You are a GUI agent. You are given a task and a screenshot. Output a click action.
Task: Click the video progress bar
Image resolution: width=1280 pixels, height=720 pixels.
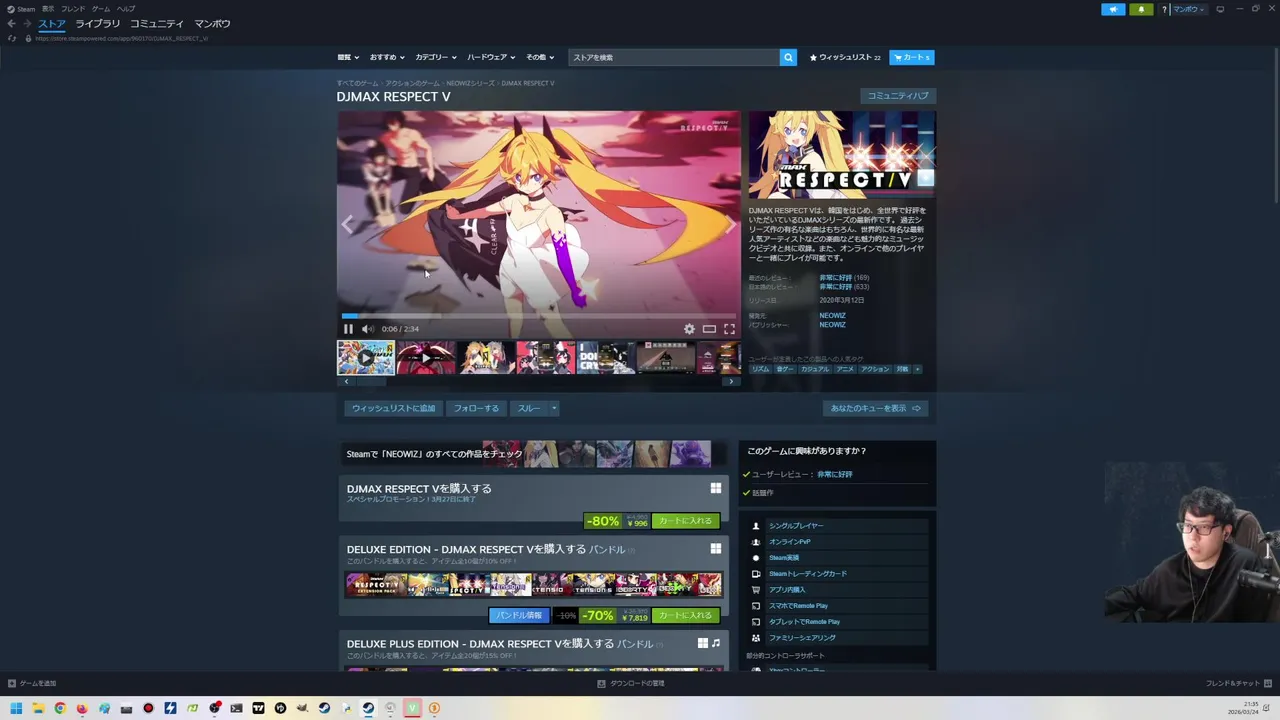point(539,316)
